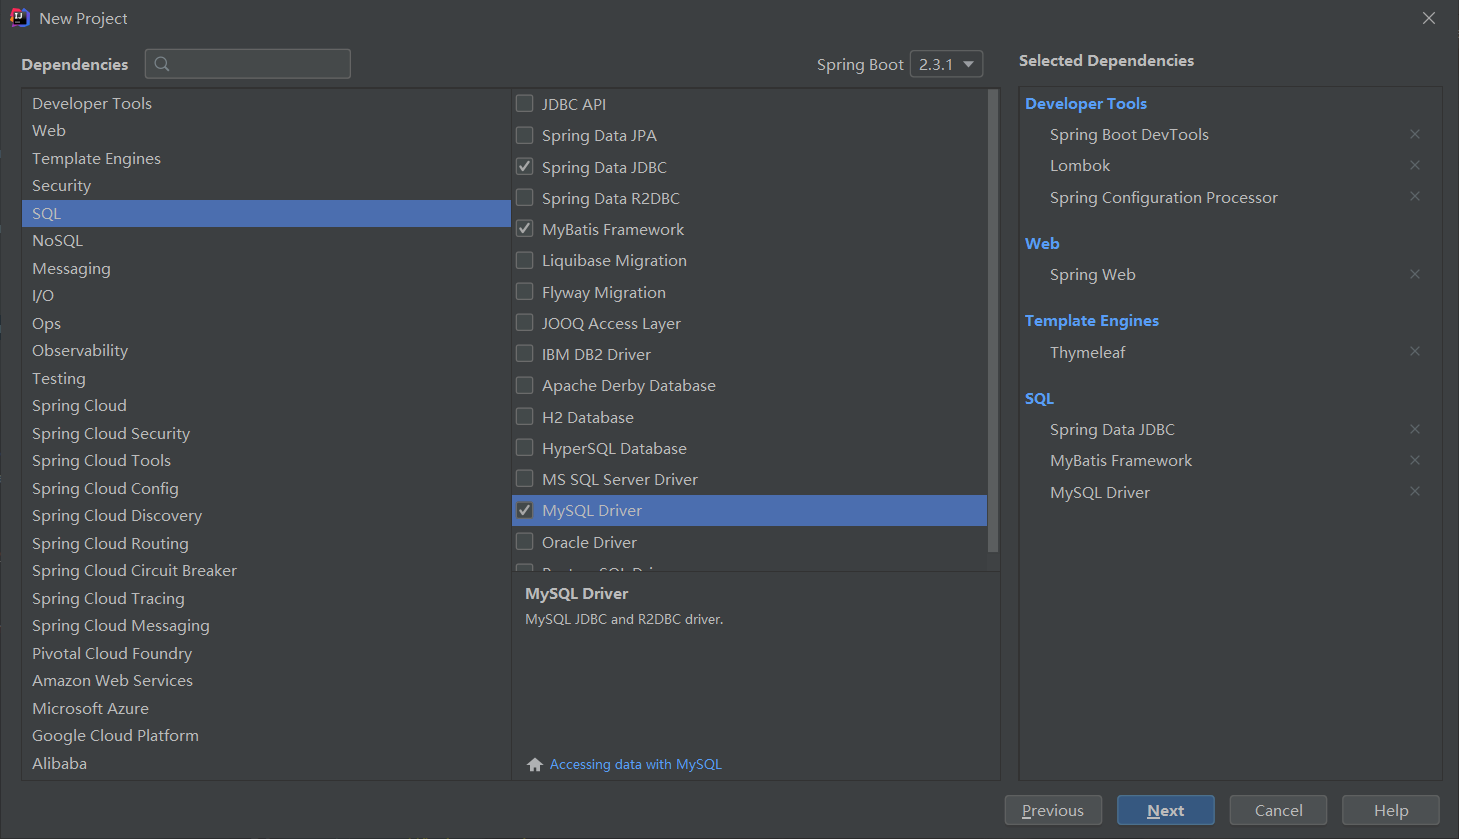
Task: Select NoSQL category
Action: (266, 241)
